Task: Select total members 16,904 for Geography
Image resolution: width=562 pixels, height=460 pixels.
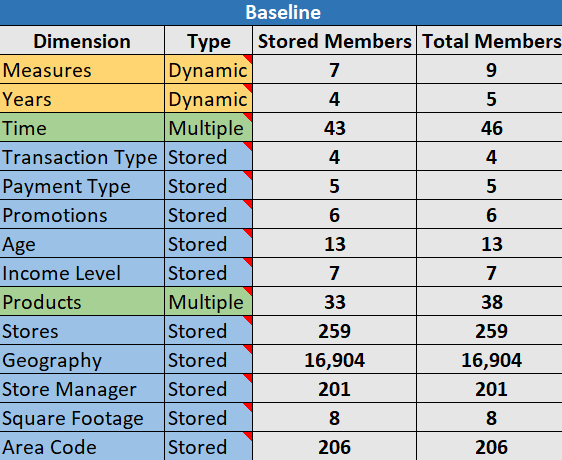Action: point(490,360)
